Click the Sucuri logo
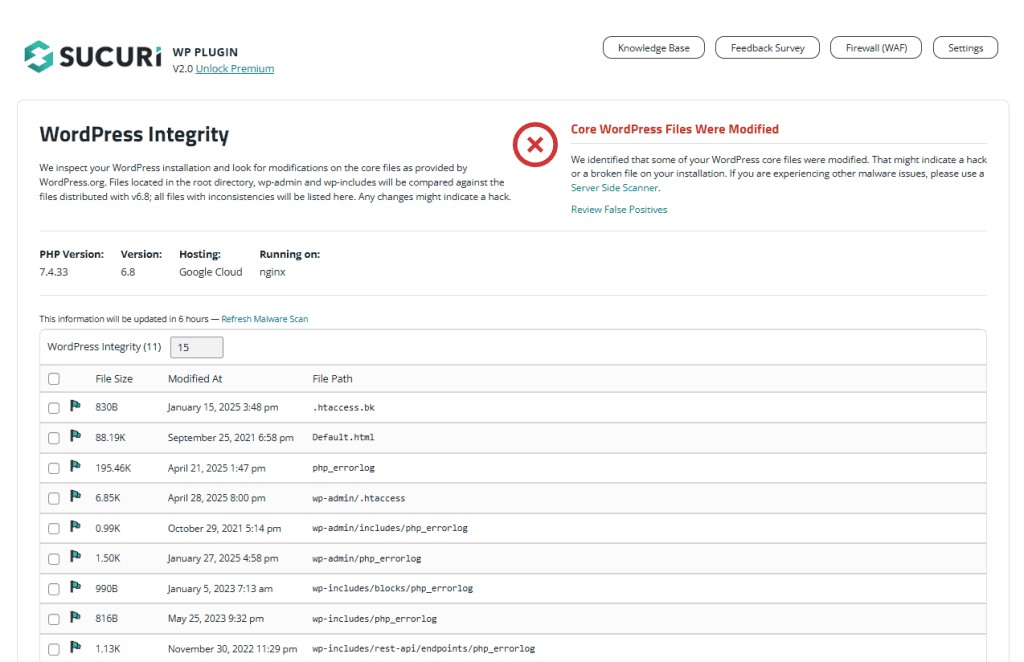The width and height of the screenshot is (1024, 662). point(93,57)
